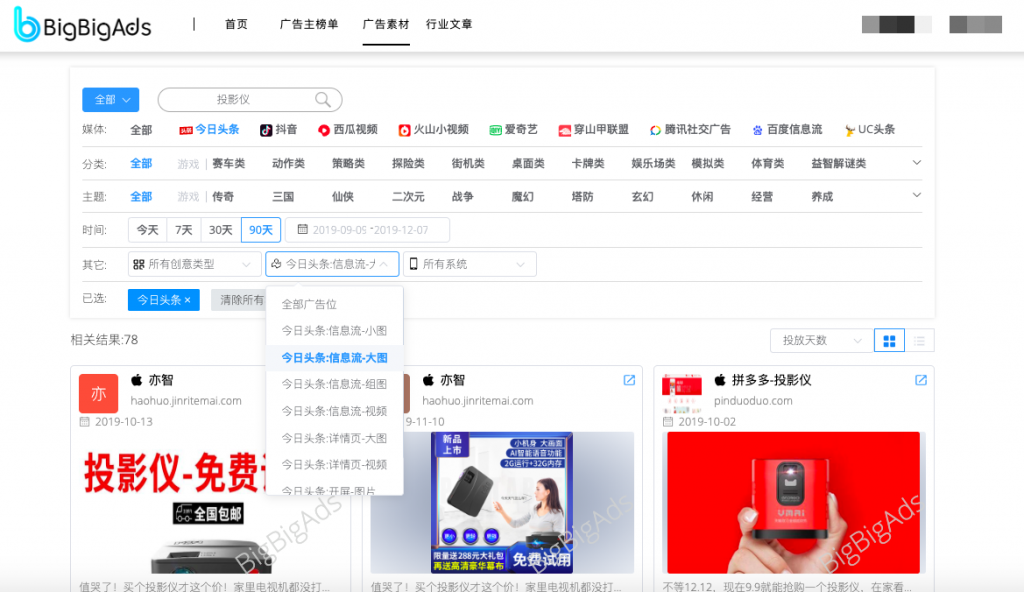The height and width of the screenshot is (592, 1024).
Task: Open the red 拼多多 projector ad image
Action: tap(793, 502)
